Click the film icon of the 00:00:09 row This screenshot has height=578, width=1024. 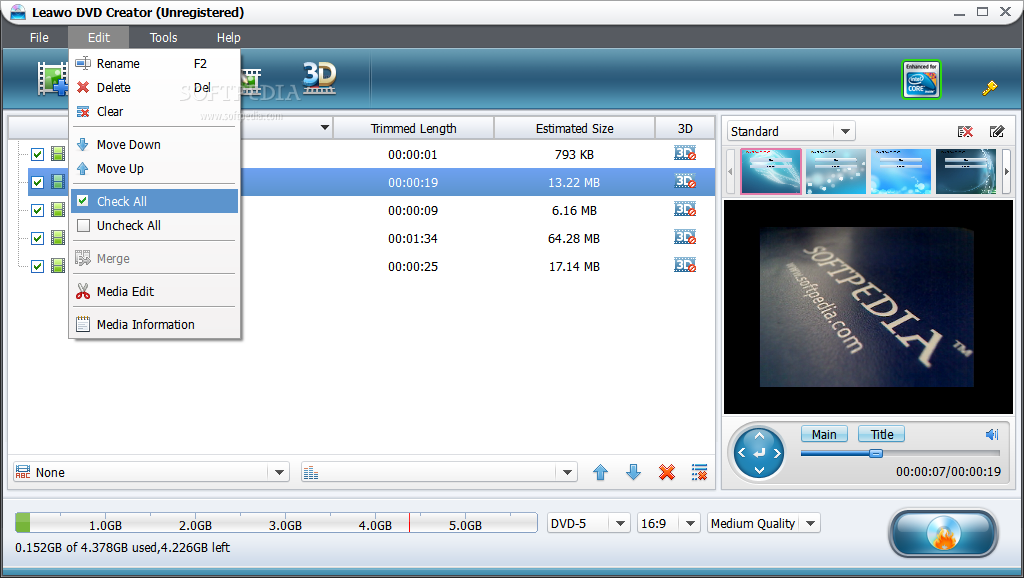click(58, 210)
